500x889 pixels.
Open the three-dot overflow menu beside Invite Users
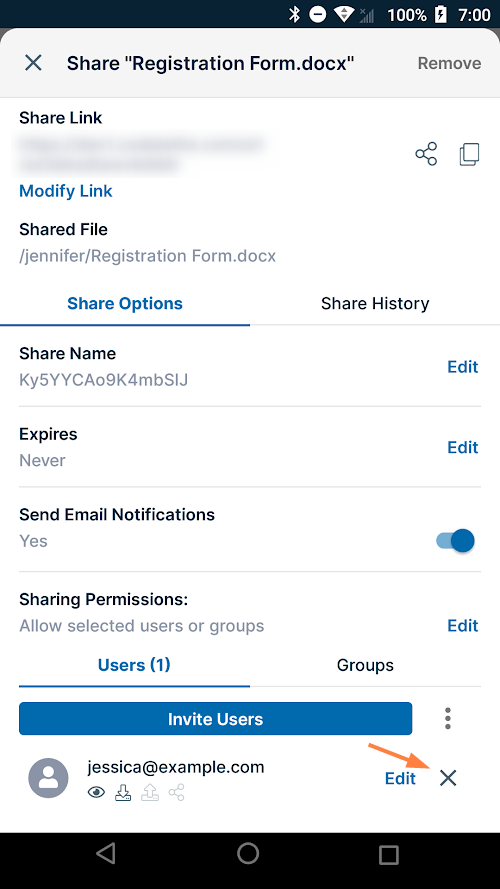[448, 718]
